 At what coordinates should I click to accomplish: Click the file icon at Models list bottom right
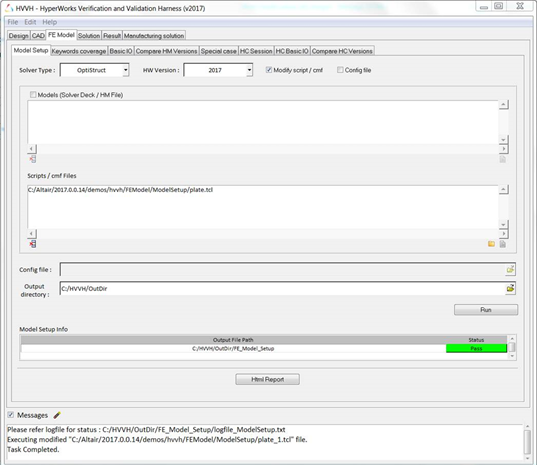(502, 159)
